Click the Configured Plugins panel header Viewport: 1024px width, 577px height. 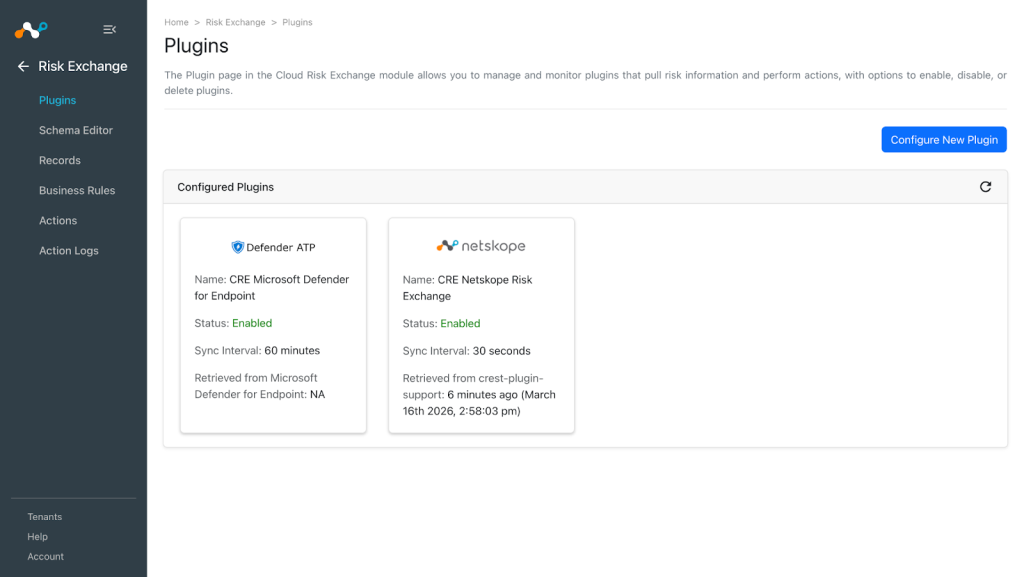point(585,187)
